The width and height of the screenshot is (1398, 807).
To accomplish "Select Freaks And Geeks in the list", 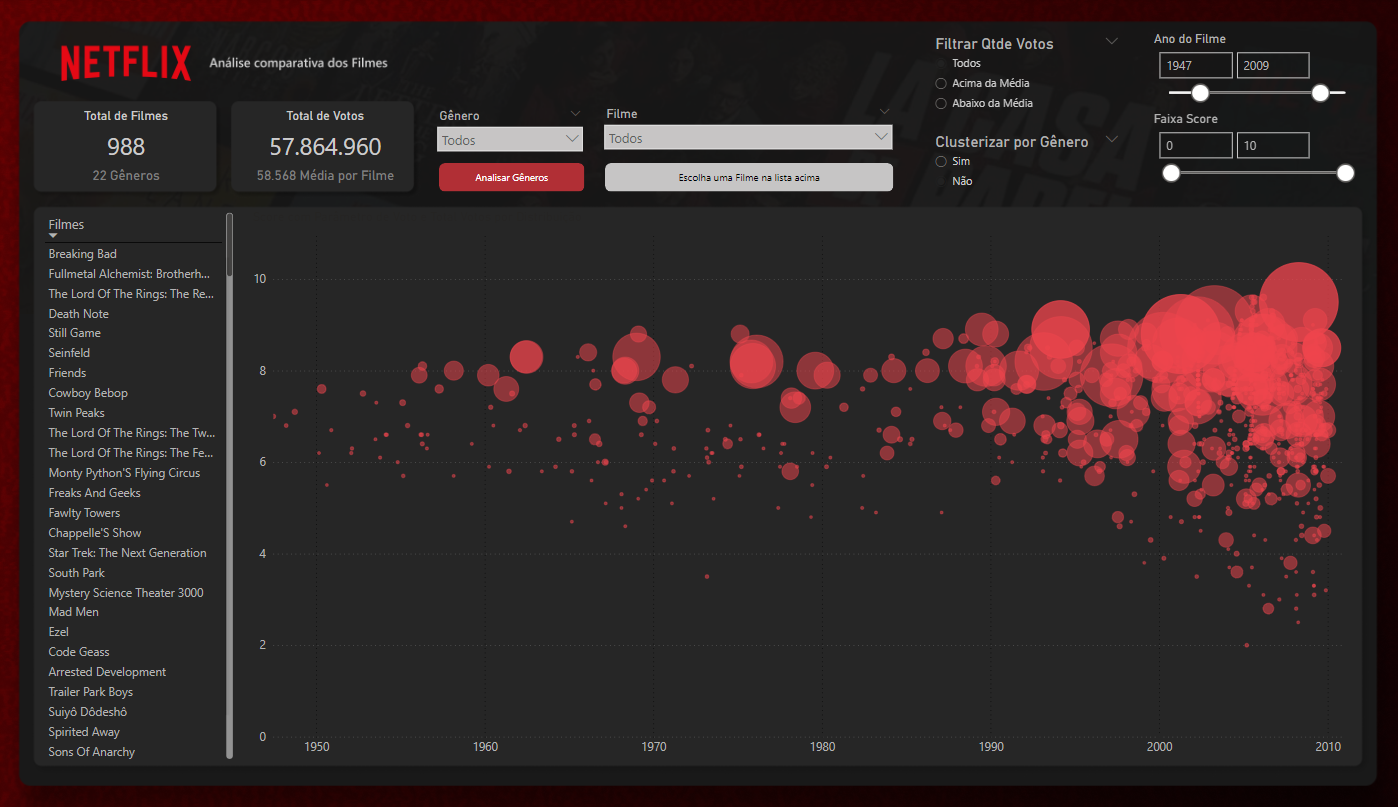I will click(94, 493).
